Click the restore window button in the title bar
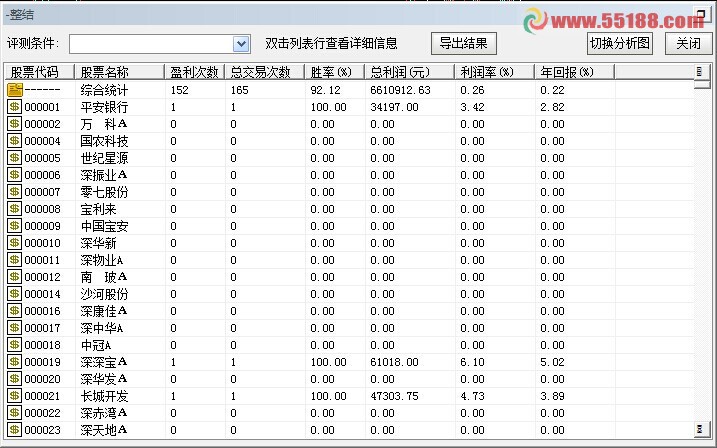717x448 pixels. (701, 14)
